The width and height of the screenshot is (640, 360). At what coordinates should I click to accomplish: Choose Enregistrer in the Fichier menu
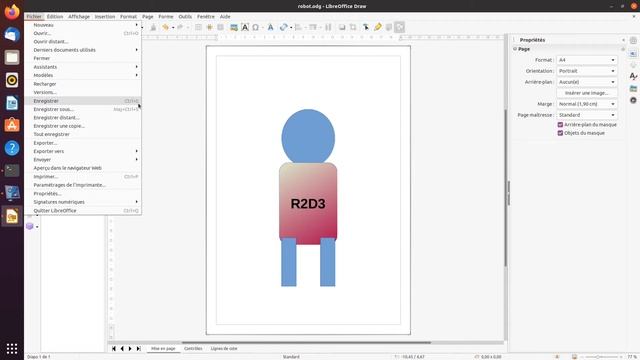83,101
